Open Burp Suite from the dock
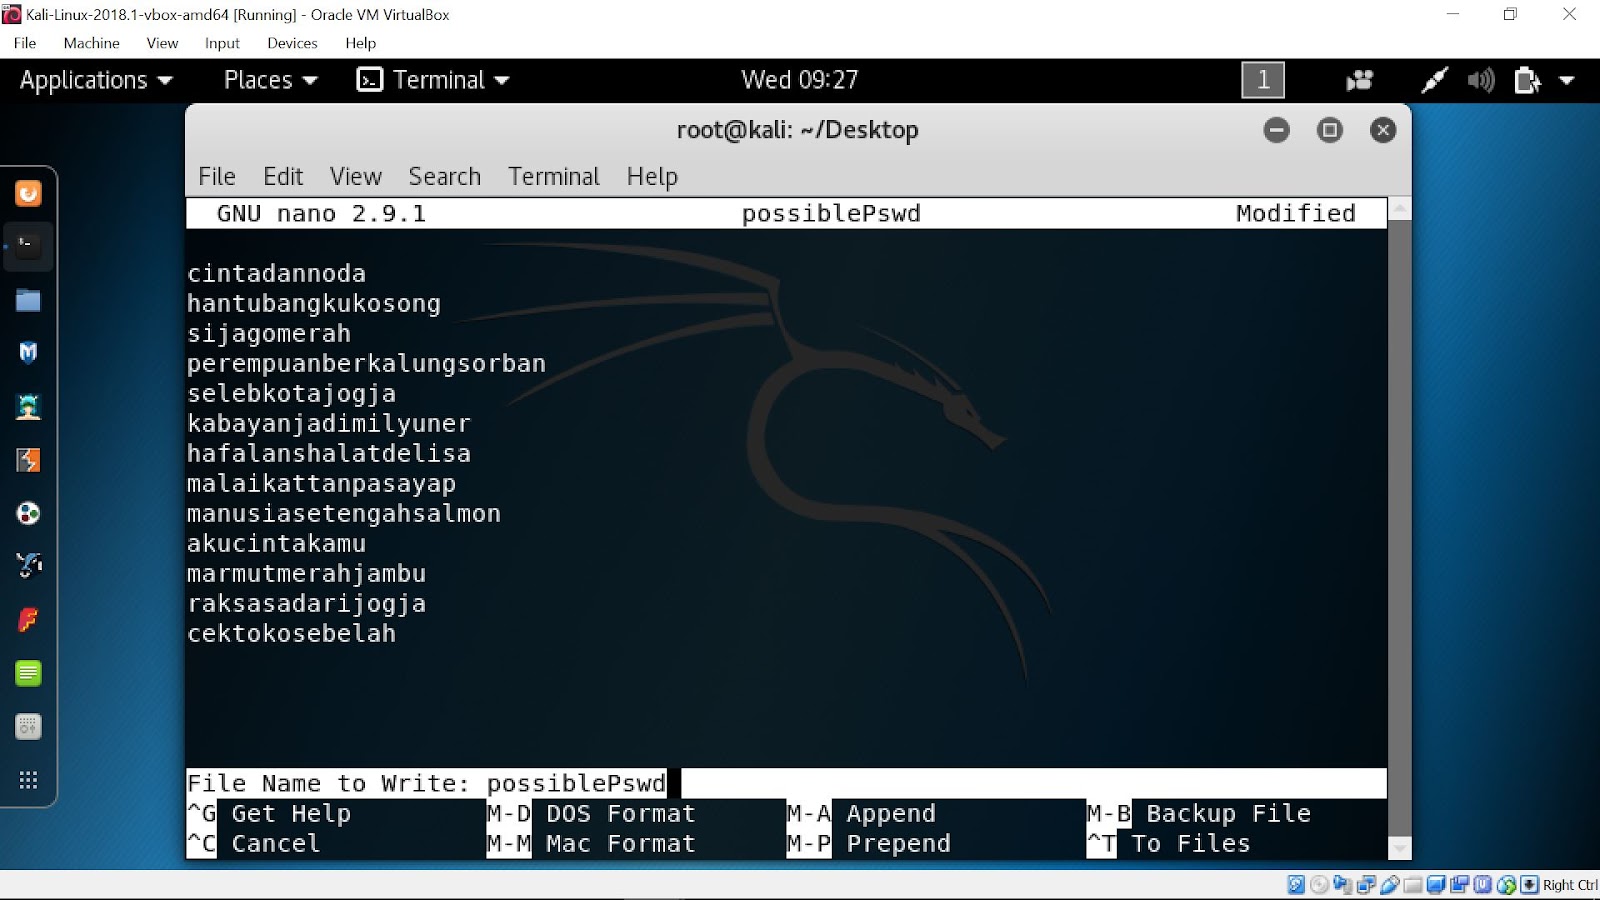 tap(28, 460)
